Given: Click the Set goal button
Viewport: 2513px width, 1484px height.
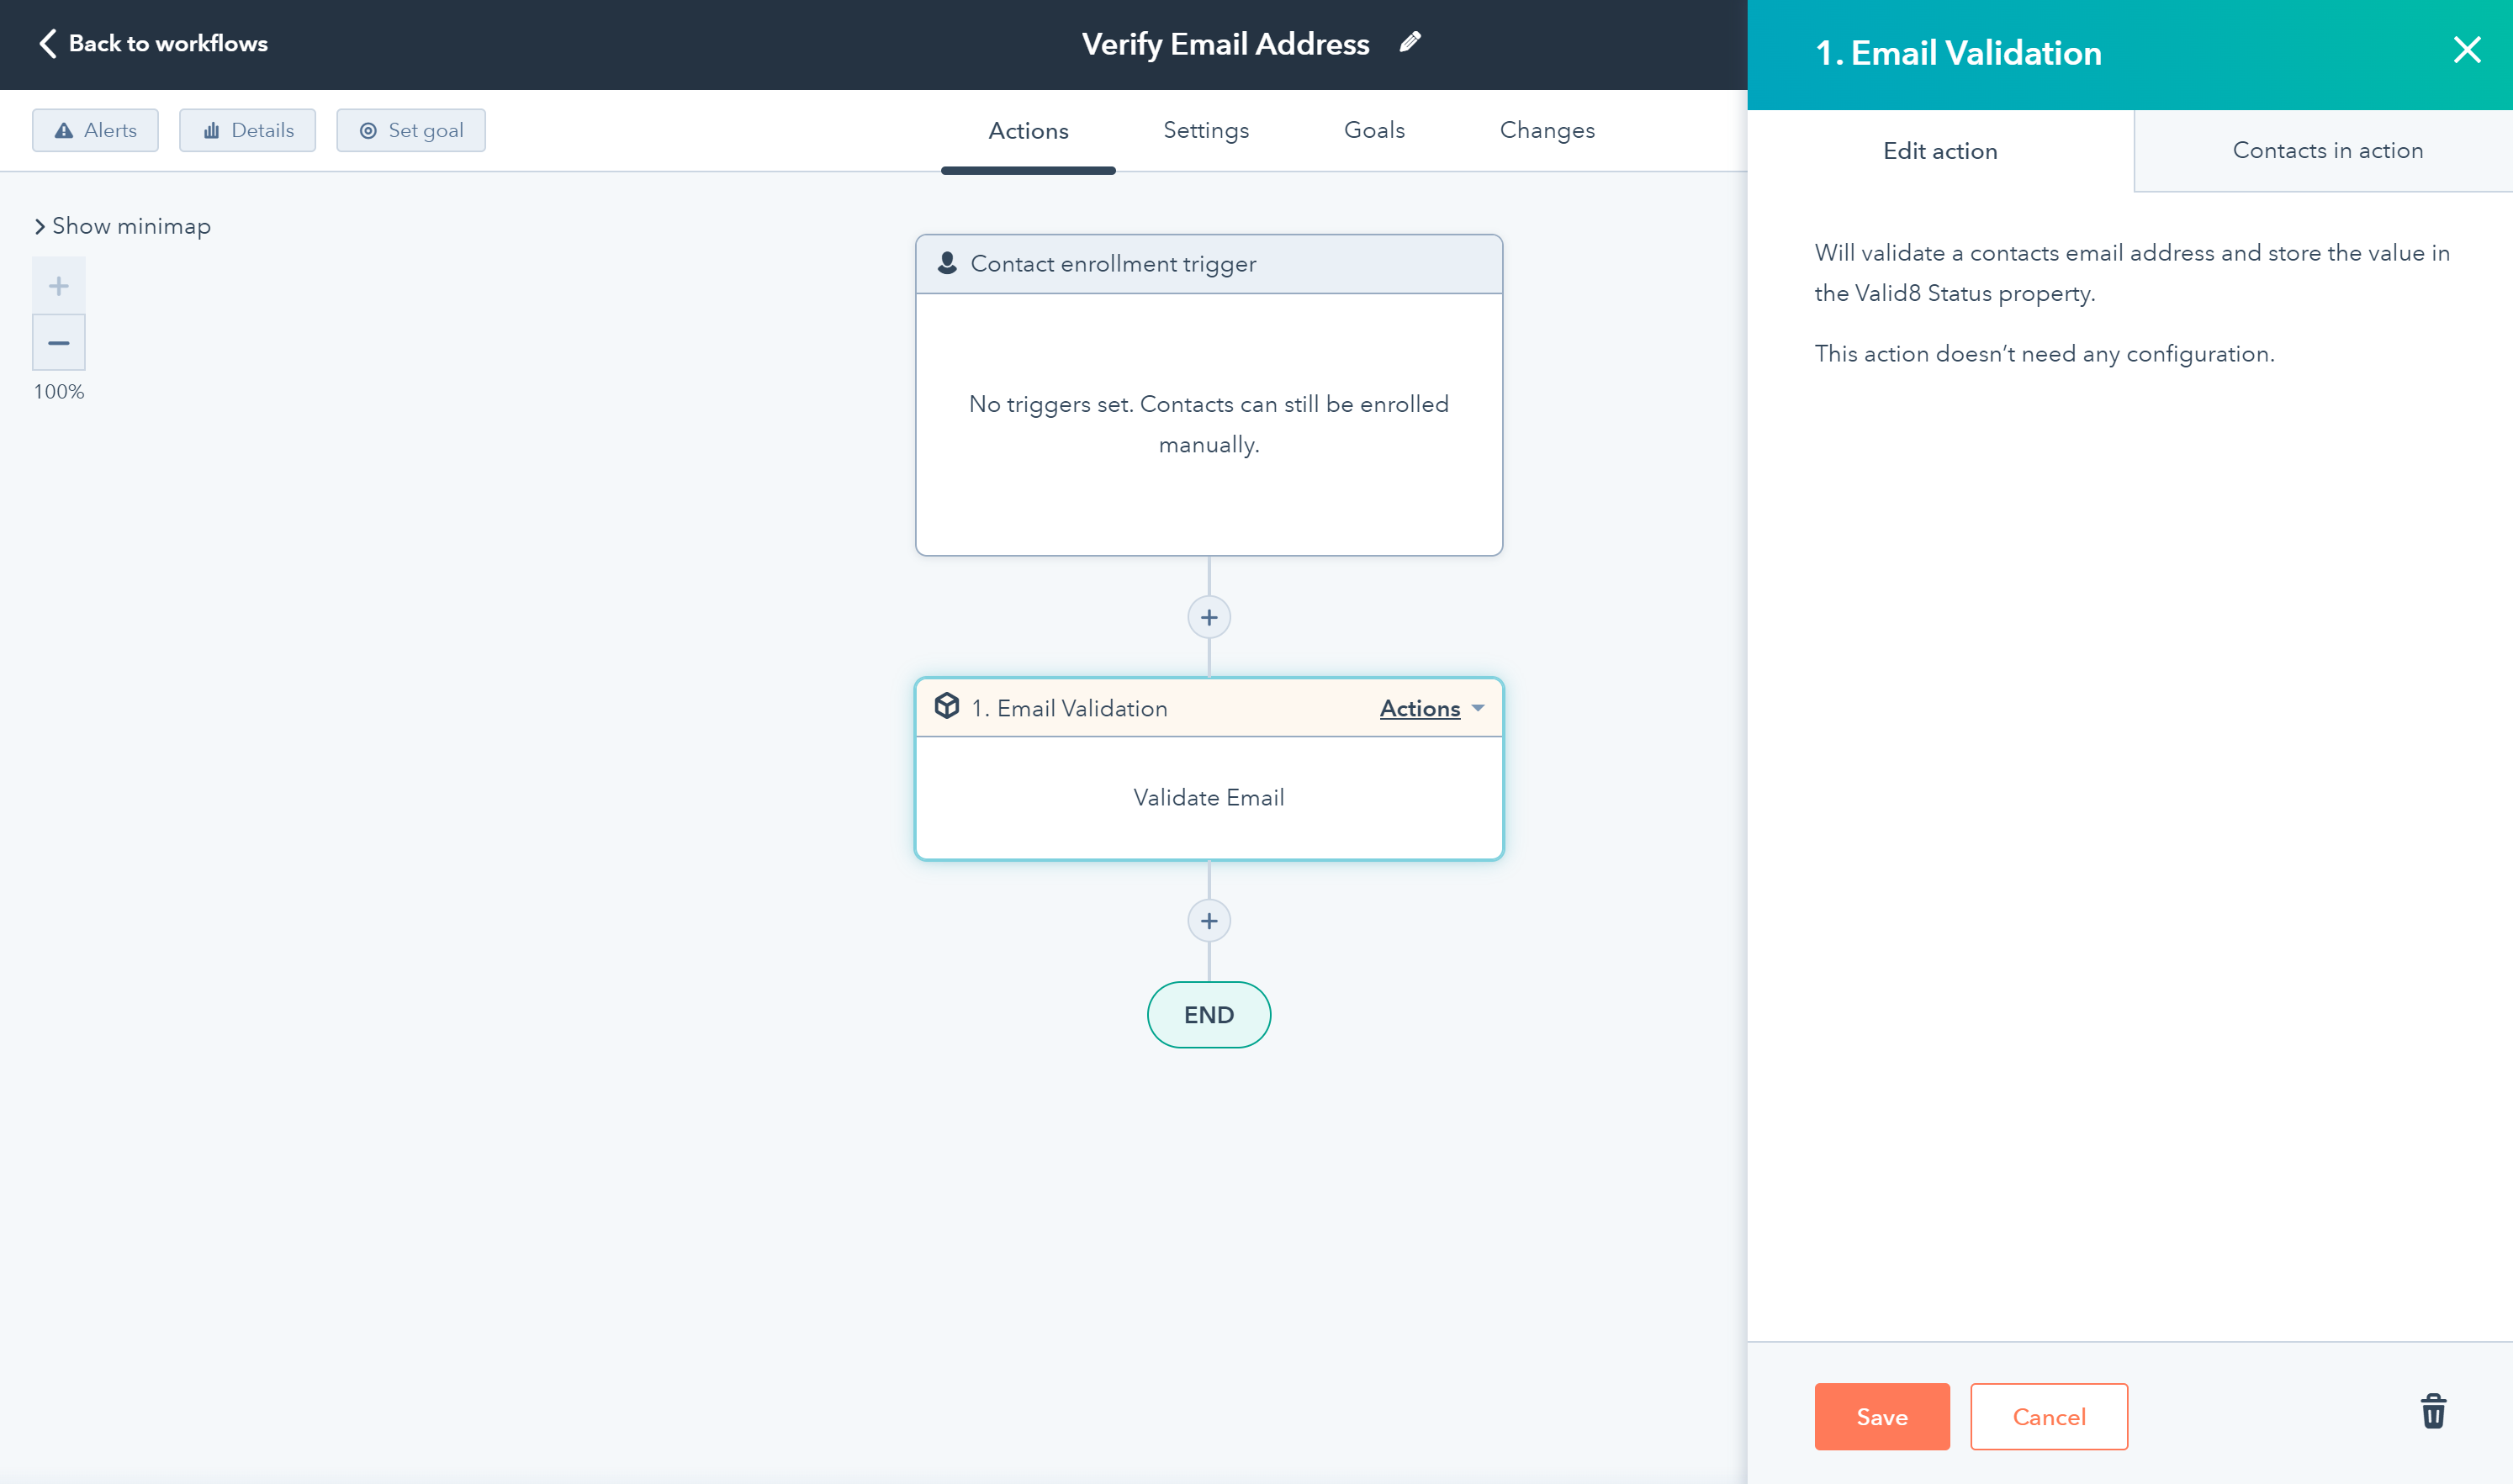Looking at the screenshot, I should (x=410, y=131).
